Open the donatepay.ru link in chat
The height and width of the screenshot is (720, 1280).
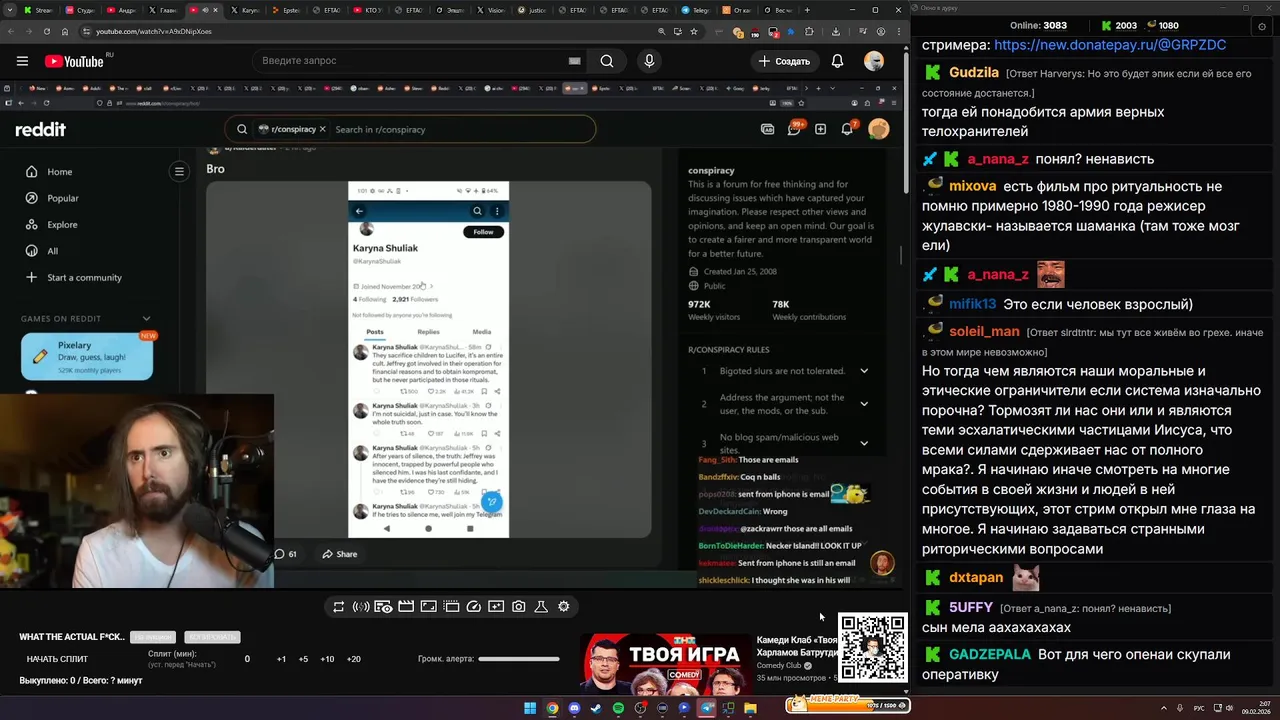pos(1110,45)
